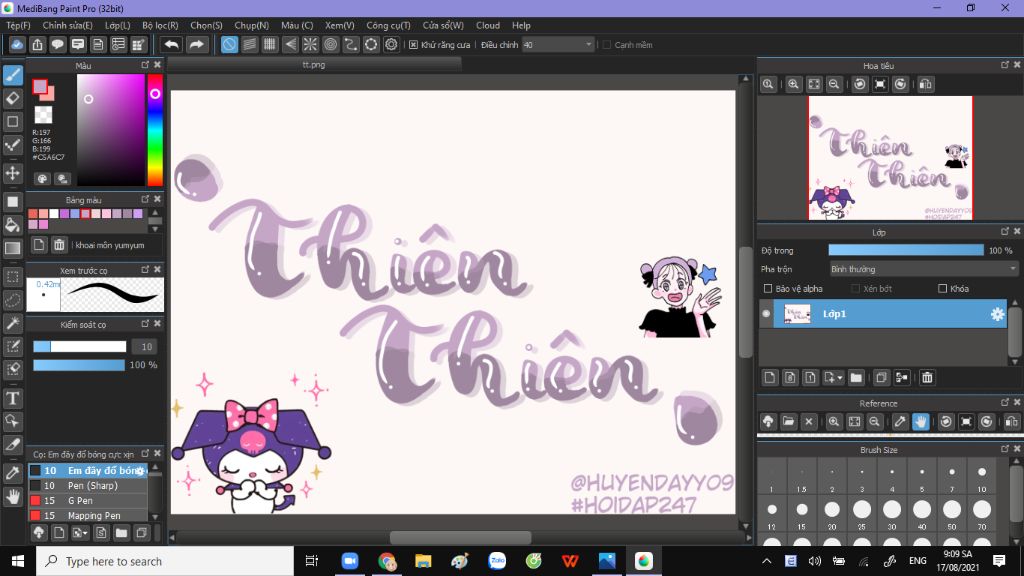Open Windows Start menu
Screen dimensions: 1024x576
(18, 561)
